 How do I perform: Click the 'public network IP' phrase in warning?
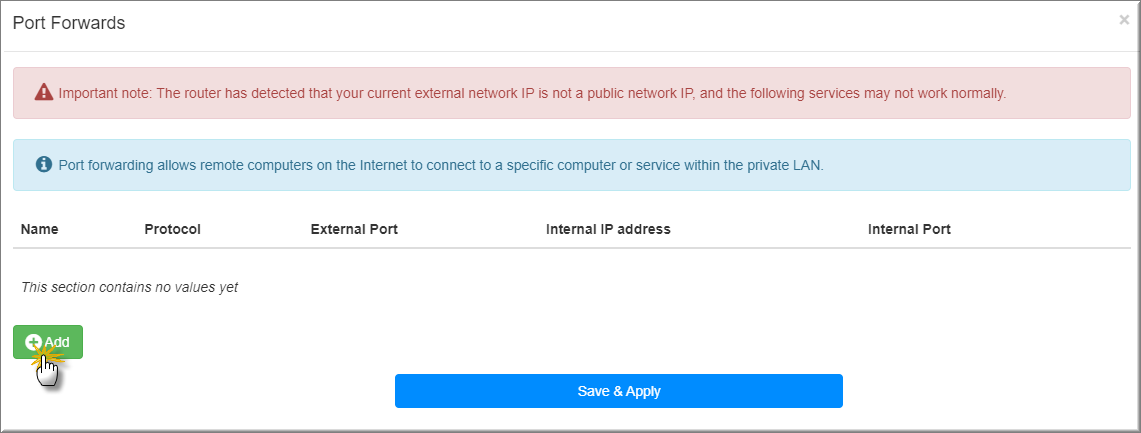[x=638, y=93]
